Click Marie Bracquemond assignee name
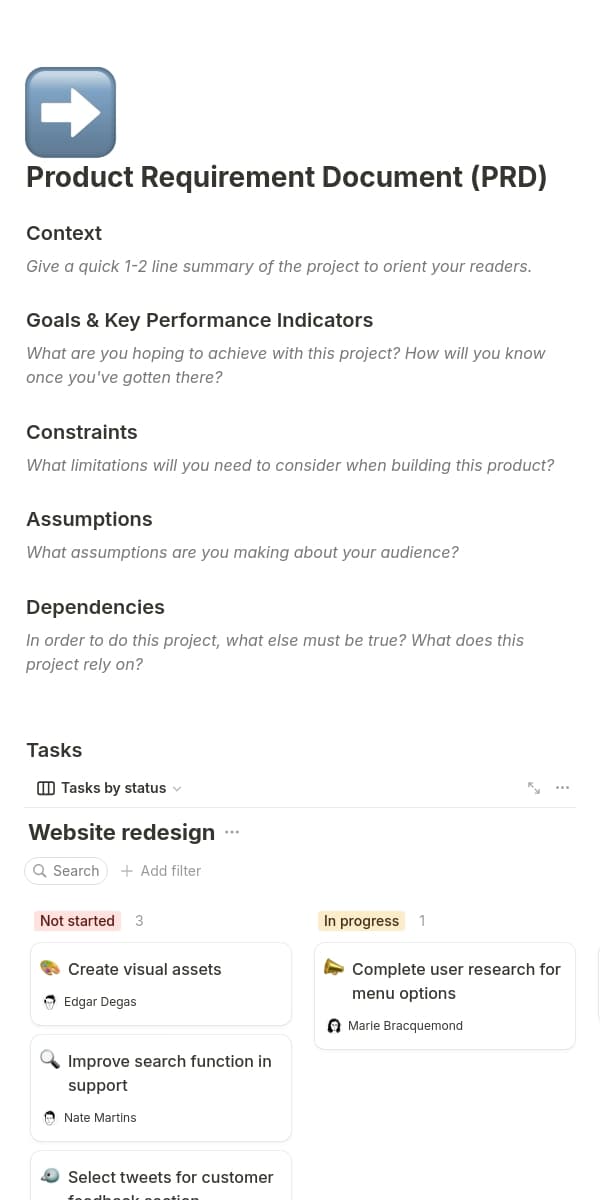 click(405, 1026)
